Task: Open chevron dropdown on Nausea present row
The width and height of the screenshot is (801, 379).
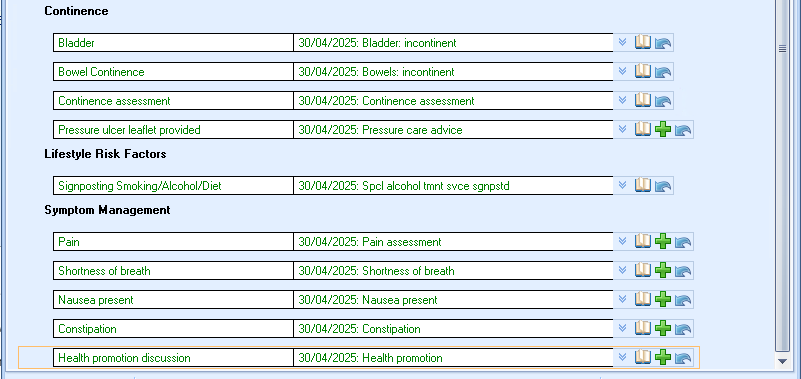Action: (622, 299)
